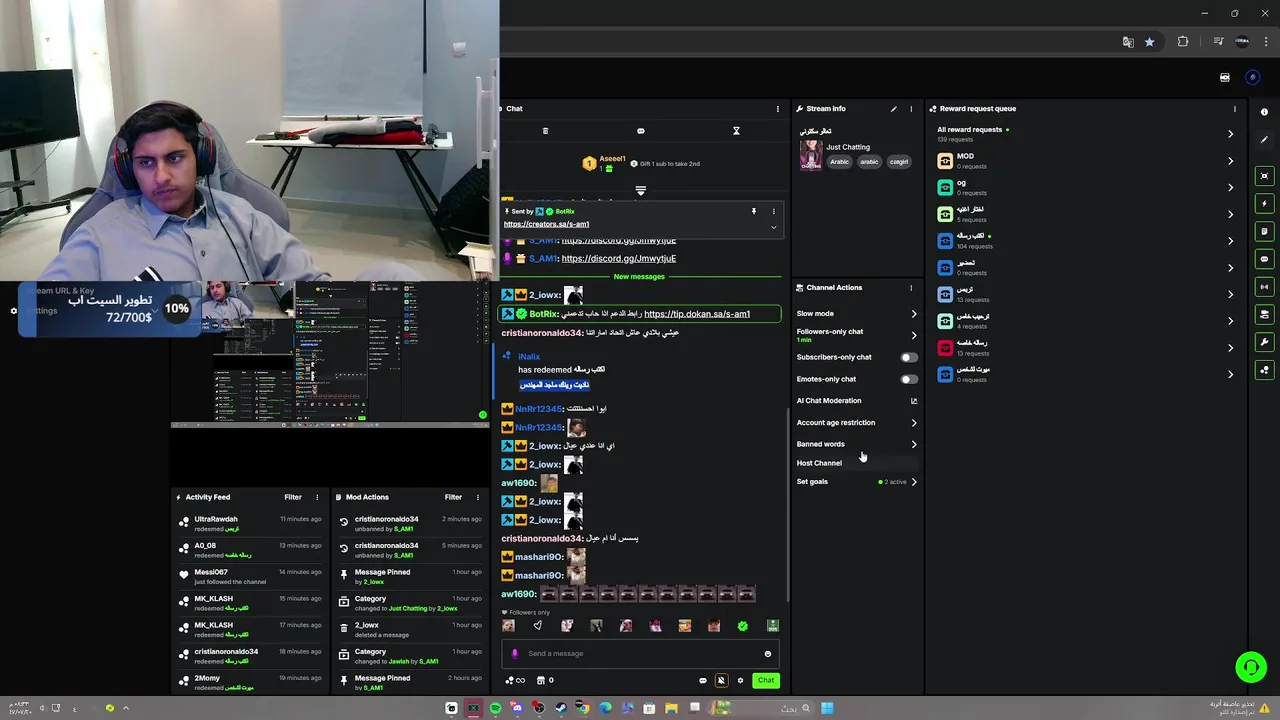The width and height of the screenshot is (1280, 720).
Task: Expand the MOD reward requests
Action: (x=1230, y=161)
